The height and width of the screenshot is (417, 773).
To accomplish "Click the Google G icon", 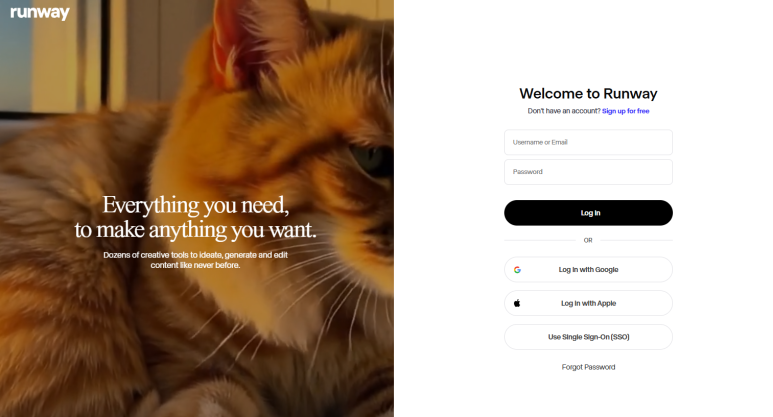I will [517, 270].
